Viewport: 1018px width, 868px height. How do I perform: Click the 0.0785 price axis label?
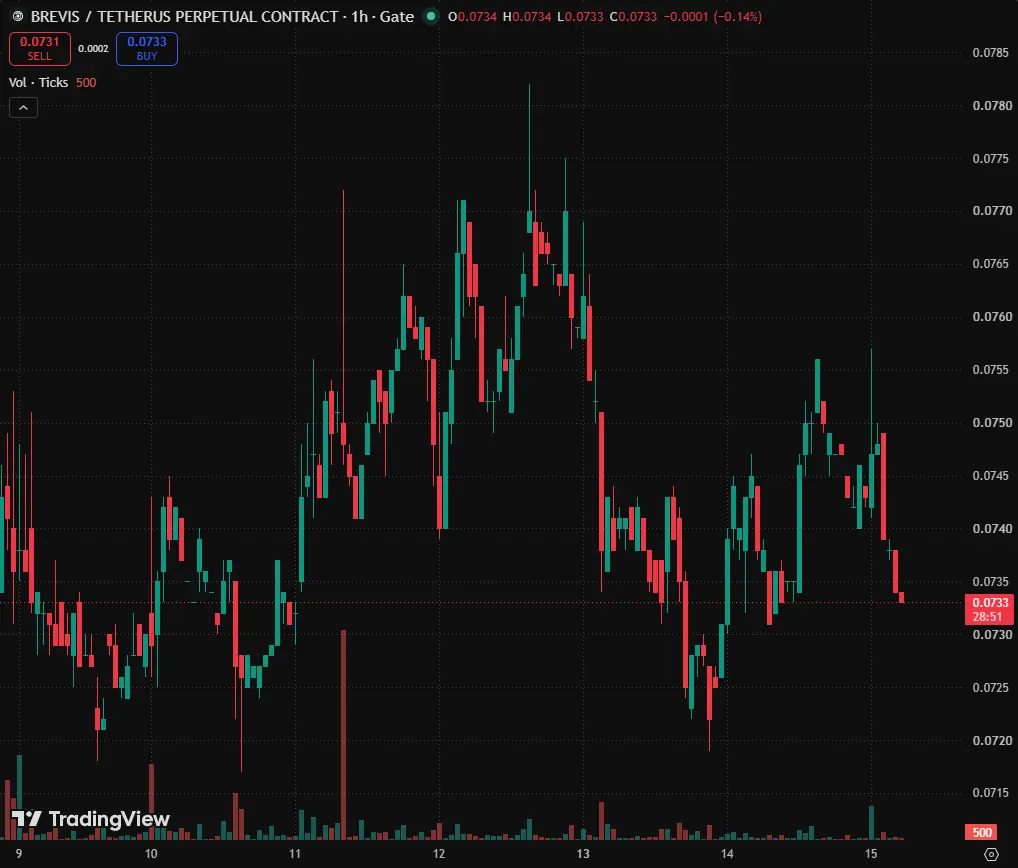click(991, 53)
